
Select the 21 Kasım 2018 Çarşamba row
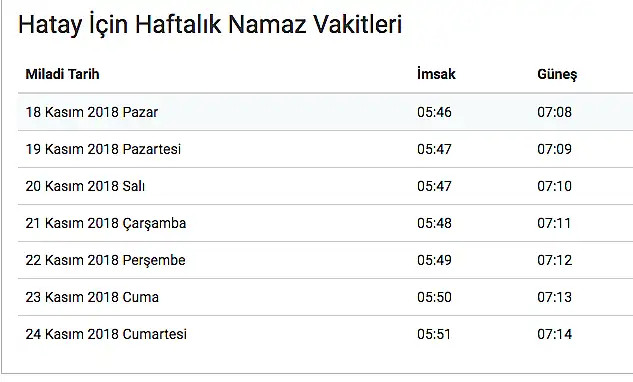coord(325,223)
